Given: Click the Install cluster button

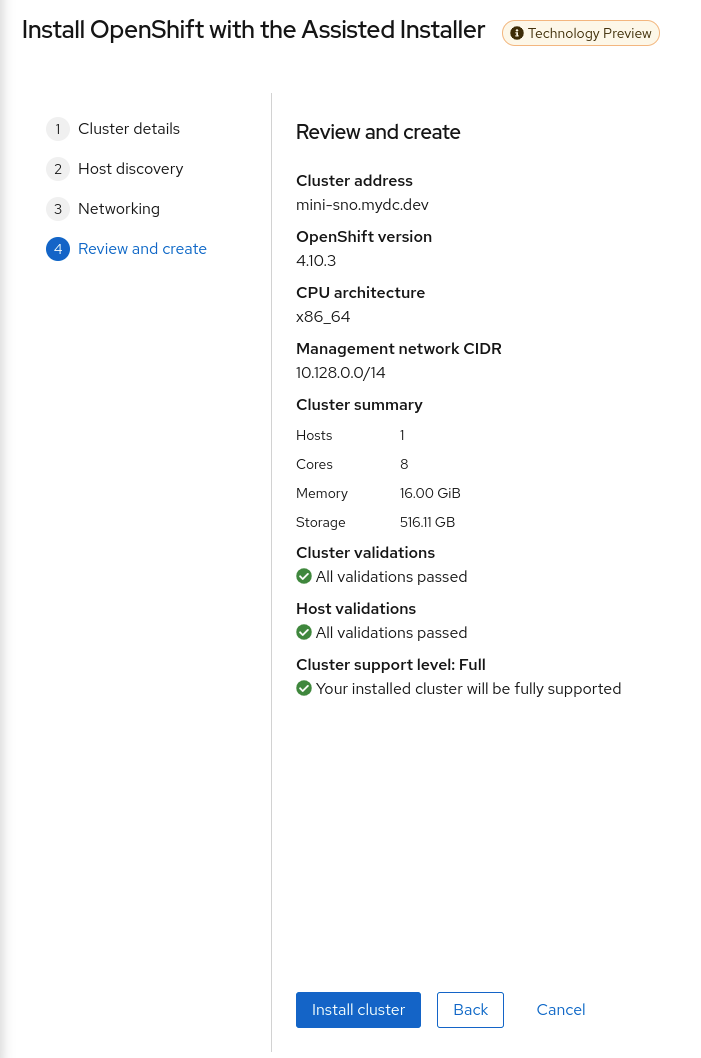Looking at the screenshot, I should pyautogui.click(x=358, y=1009).
